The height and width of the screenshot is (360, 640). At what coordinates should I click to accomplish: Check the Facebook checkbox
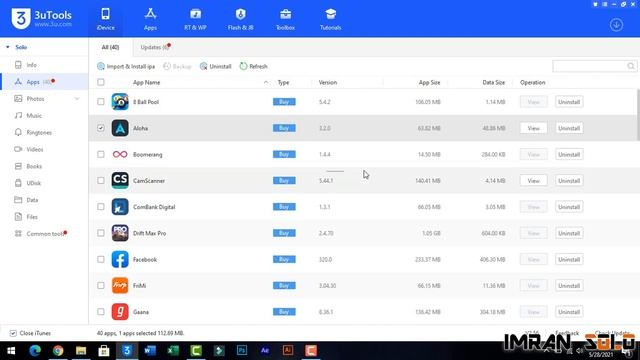tap(101, 259)
